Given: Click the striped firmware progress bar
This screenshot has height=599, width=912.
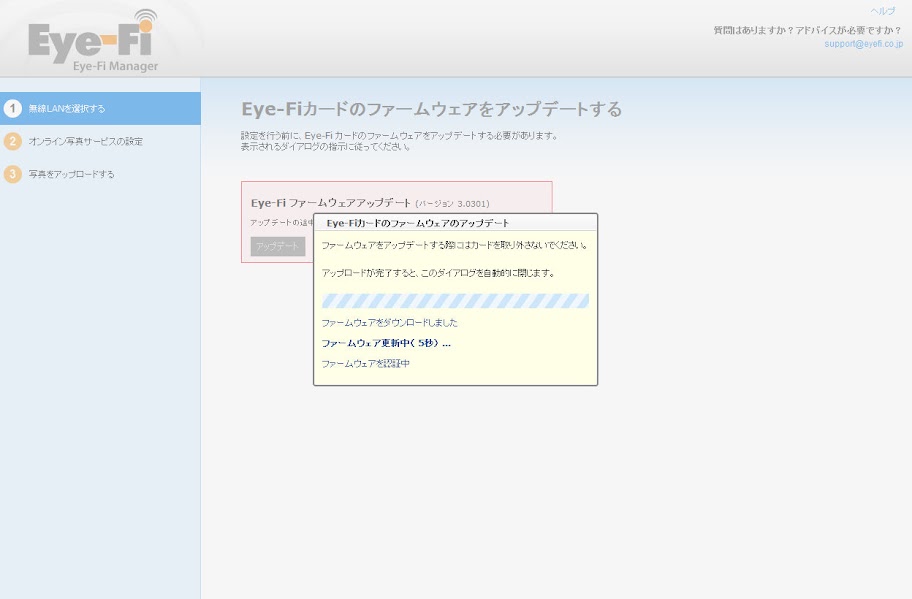Looking at the screenshot, I should [455, 300].
